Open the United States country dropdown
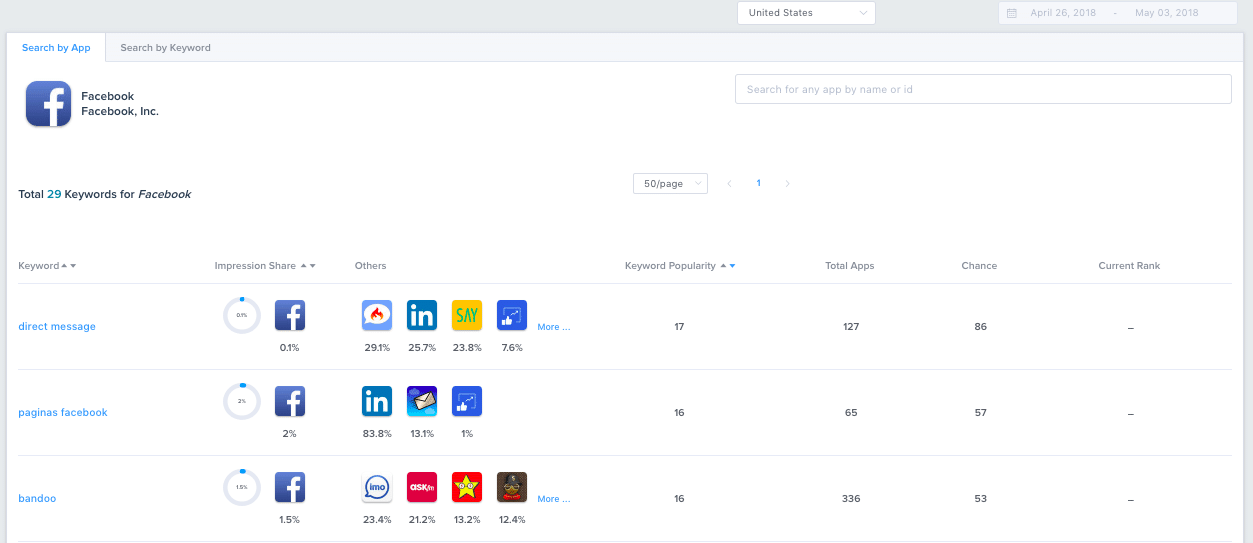Viewport: 1253px width, 543px height. pyautogui.click(x=806, y=13)
